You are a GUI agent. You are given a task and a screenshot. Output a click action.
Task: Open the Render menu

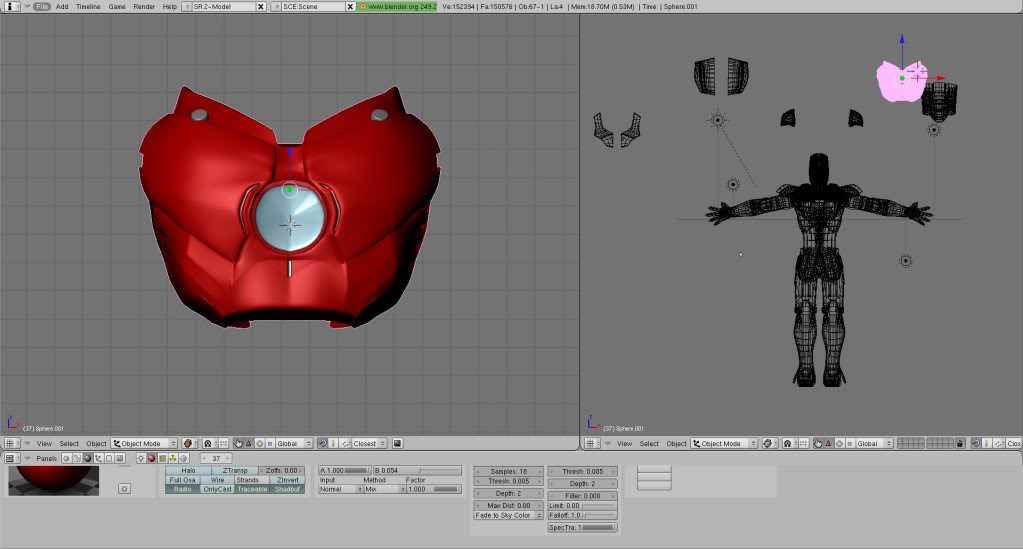tap(144, 6)
